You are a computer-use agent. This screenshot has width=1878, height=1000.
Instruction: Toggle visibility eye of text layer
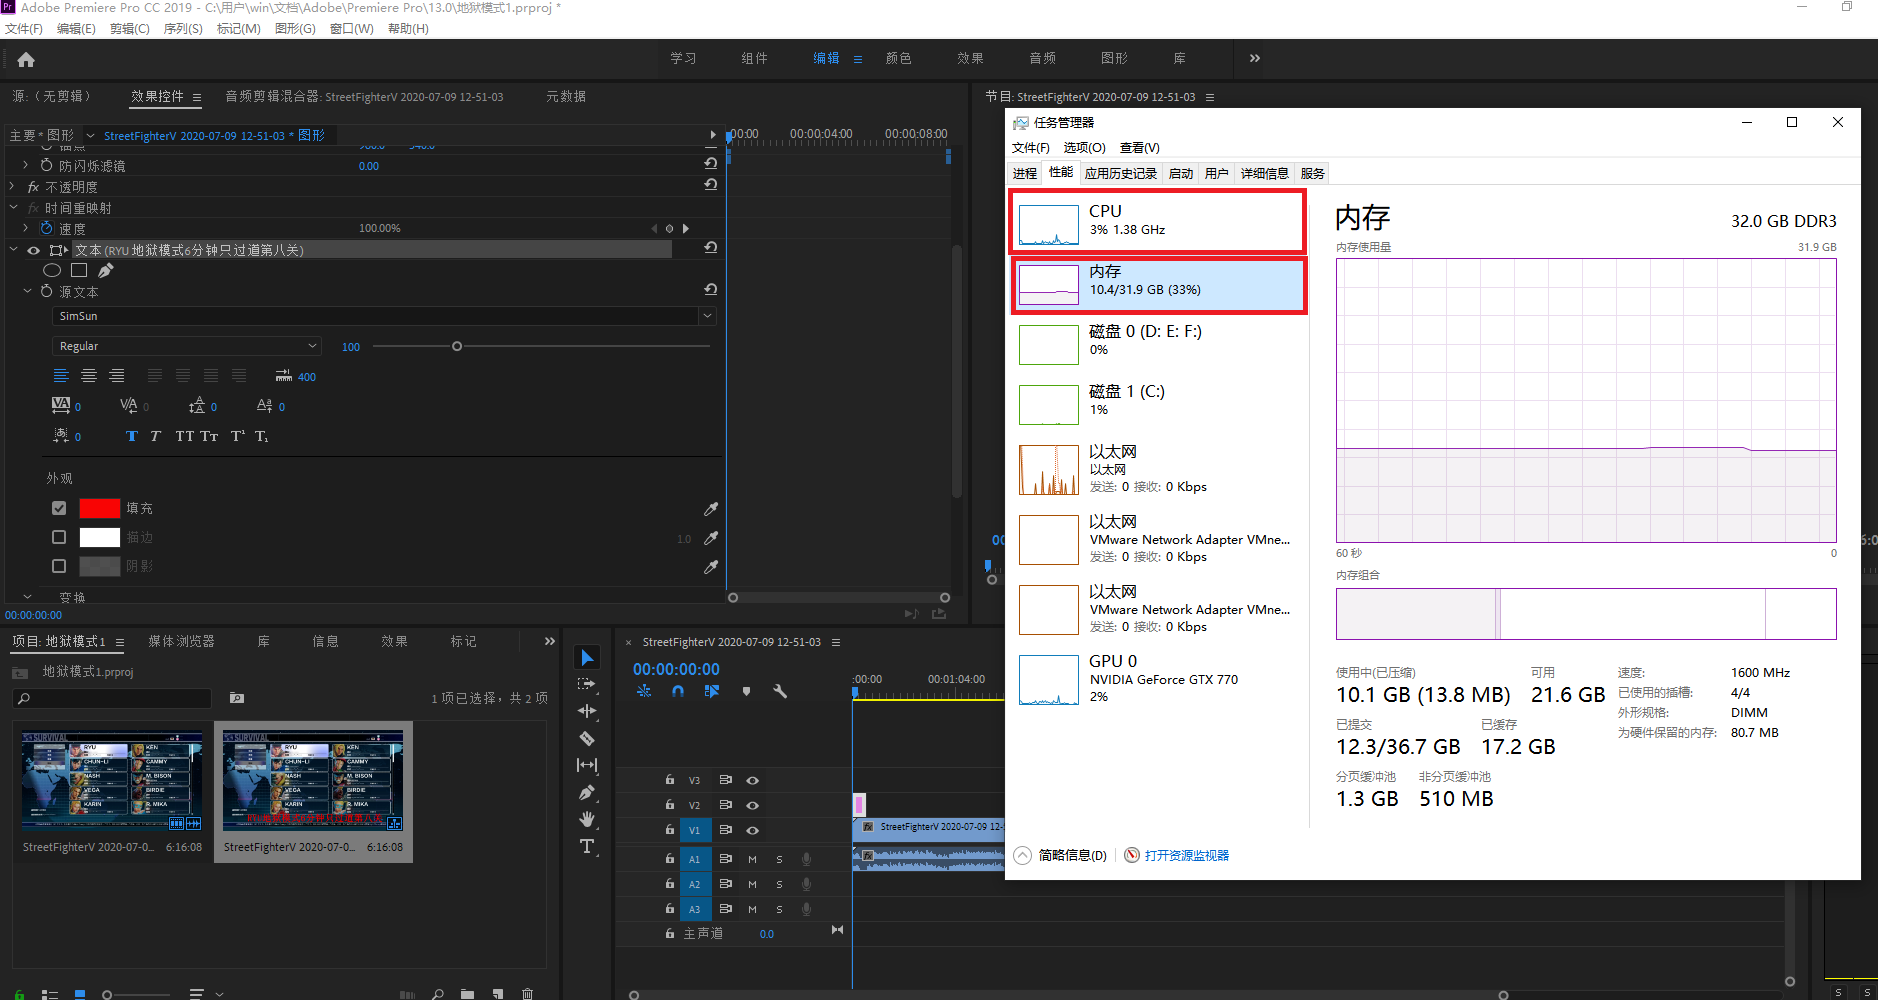pos(33,250)
